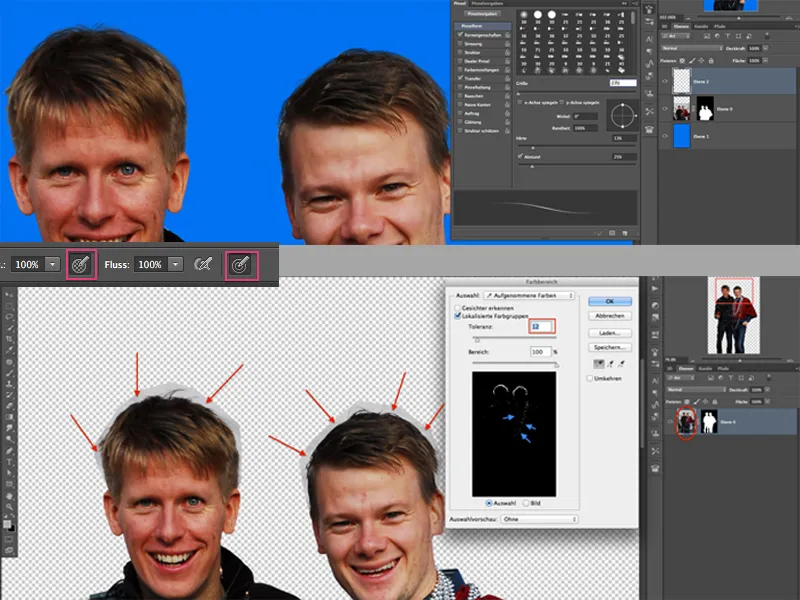Open the Fluss percentage dropdown arrow

[176, 265]
